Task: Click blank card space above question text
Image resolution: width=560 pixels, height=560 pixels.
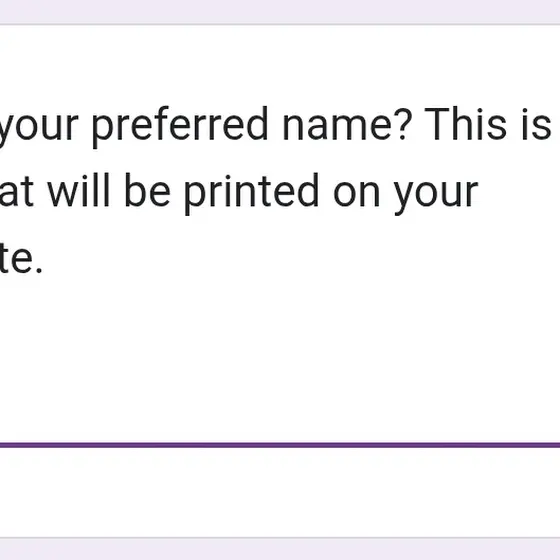Action: click(280, 64)
